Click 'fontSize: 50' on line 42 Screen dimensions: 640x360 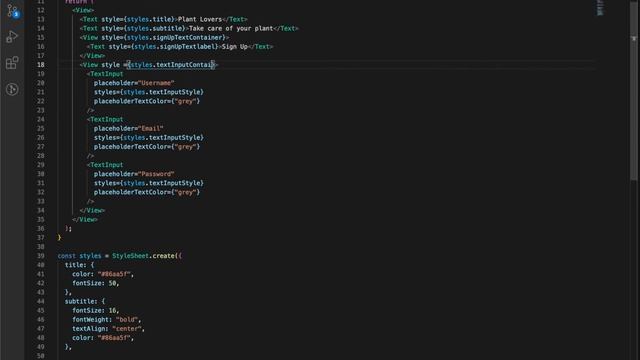pyautogui.click(x=94, y=283)
